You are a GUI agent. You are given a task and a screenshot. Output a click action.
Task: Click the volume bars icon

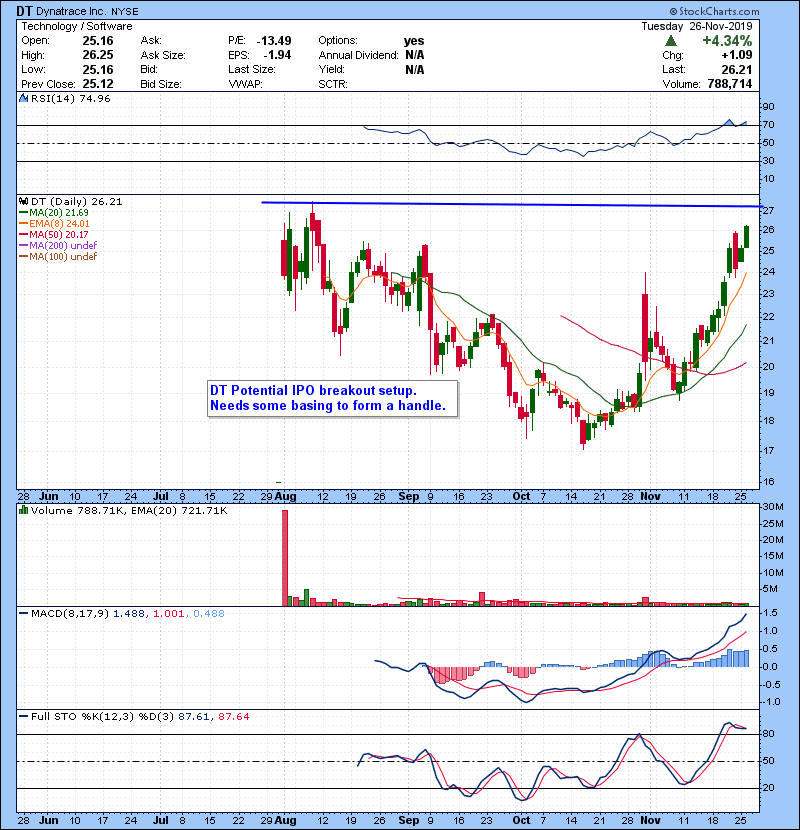tap(23, 510)
